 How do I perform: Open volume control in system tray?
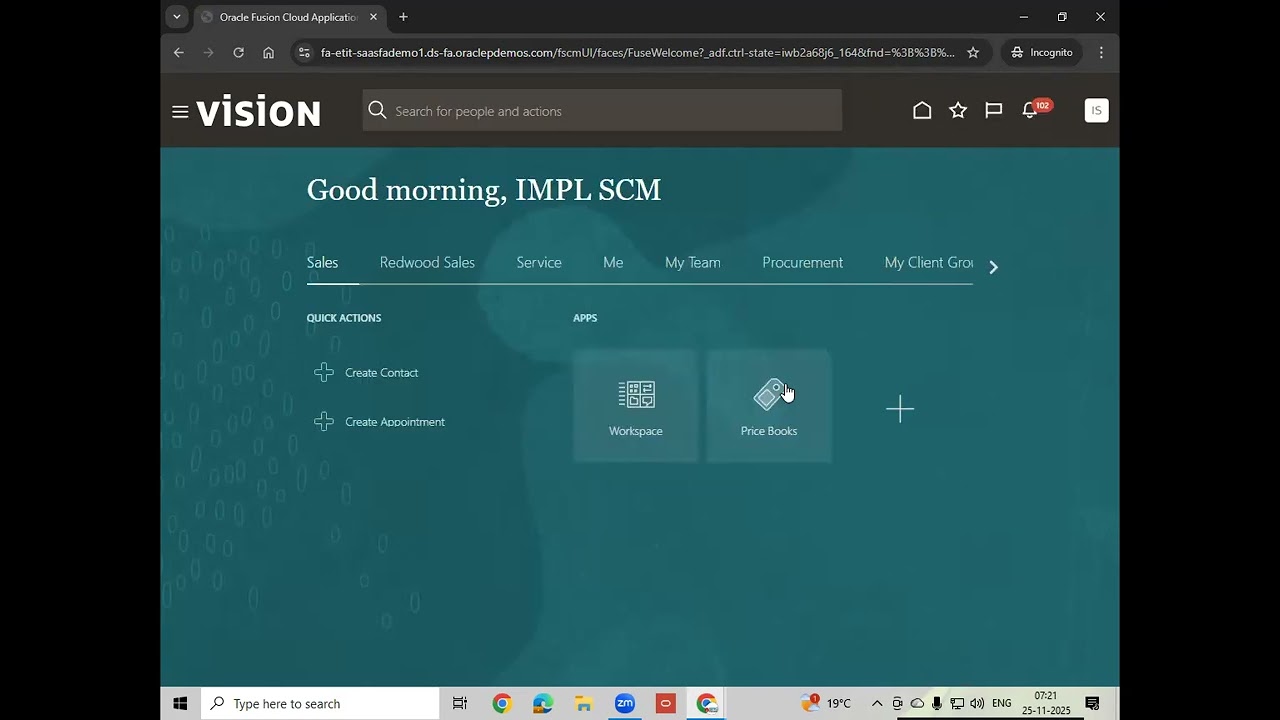[977, 704]
